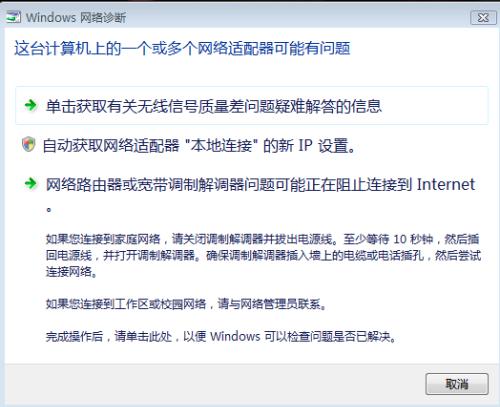Click the highlighted option box around wireless signal help
Screen dimensions: 500x407
point(252,106)
